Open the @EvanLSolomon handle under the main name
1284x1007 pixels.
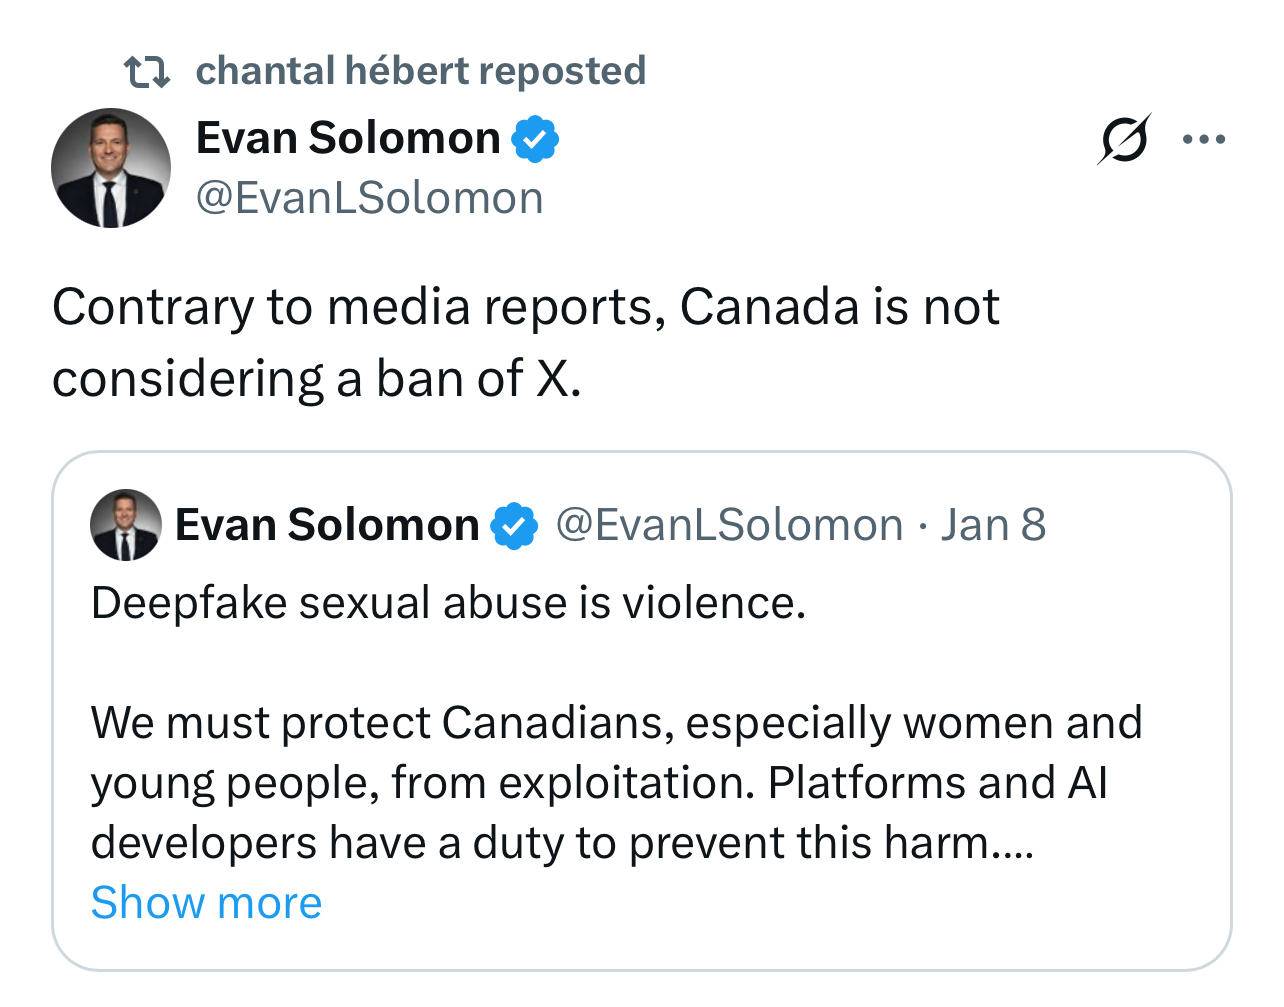click(x=369, y=198)
